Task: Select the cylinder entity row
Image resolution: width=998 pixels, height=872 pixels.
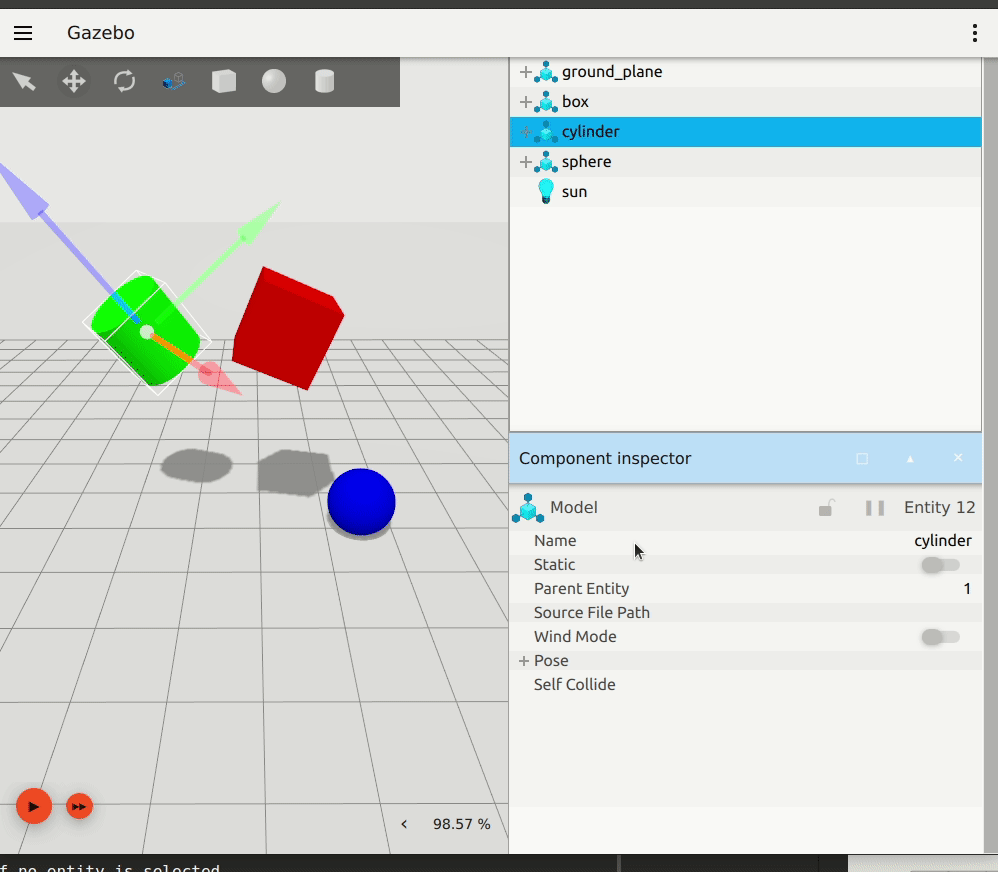Action: tap(745, 132)
